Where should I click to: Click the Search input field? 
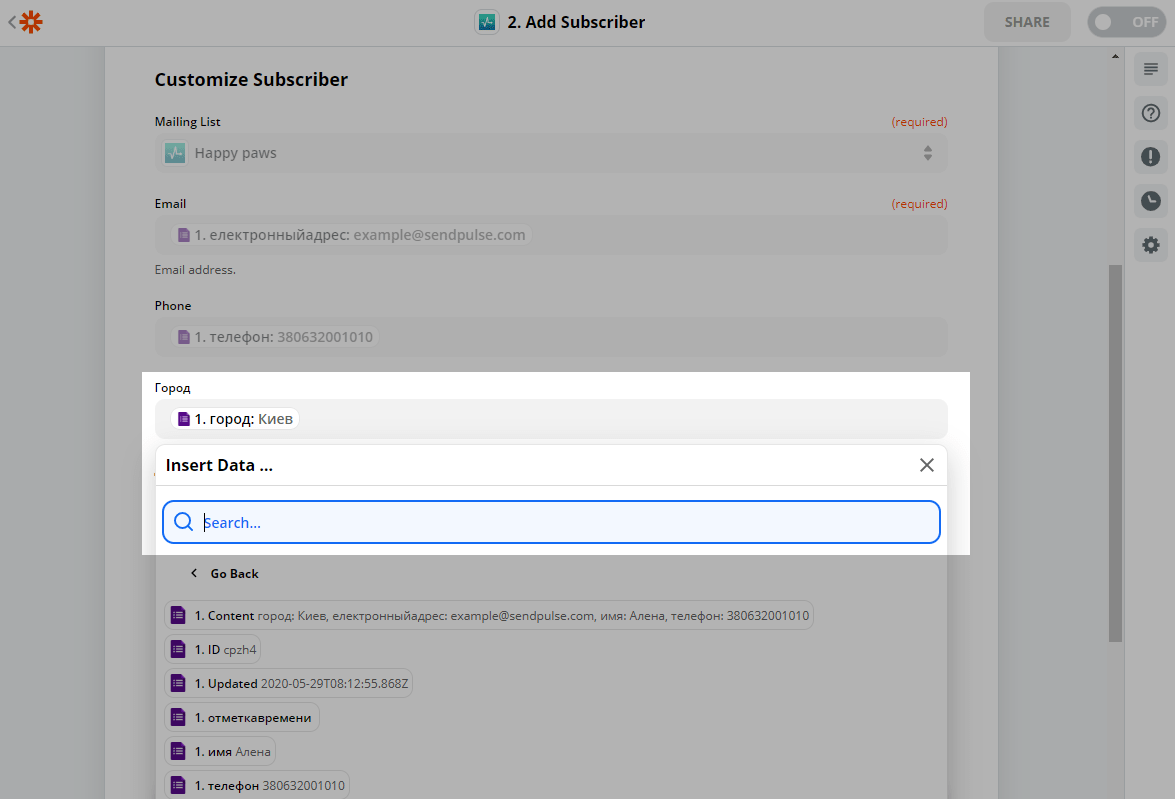(565, 522)
